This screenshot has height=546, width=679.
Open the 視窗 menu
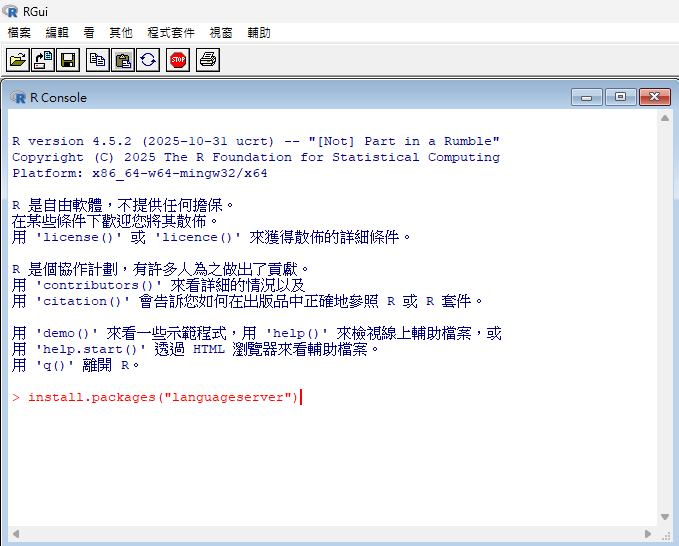pyautogui.click(x=221, y=33)
